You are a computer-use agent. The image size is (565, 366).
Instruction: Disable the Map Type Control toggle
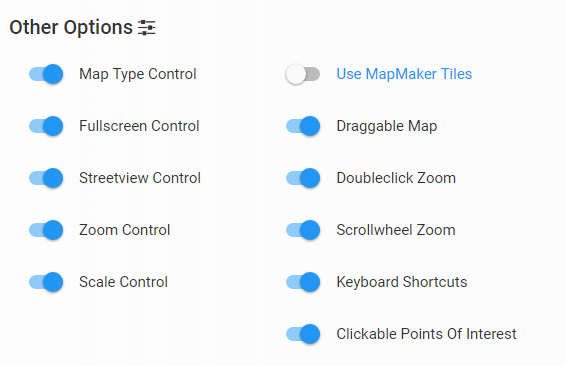(x=46, y=74)
